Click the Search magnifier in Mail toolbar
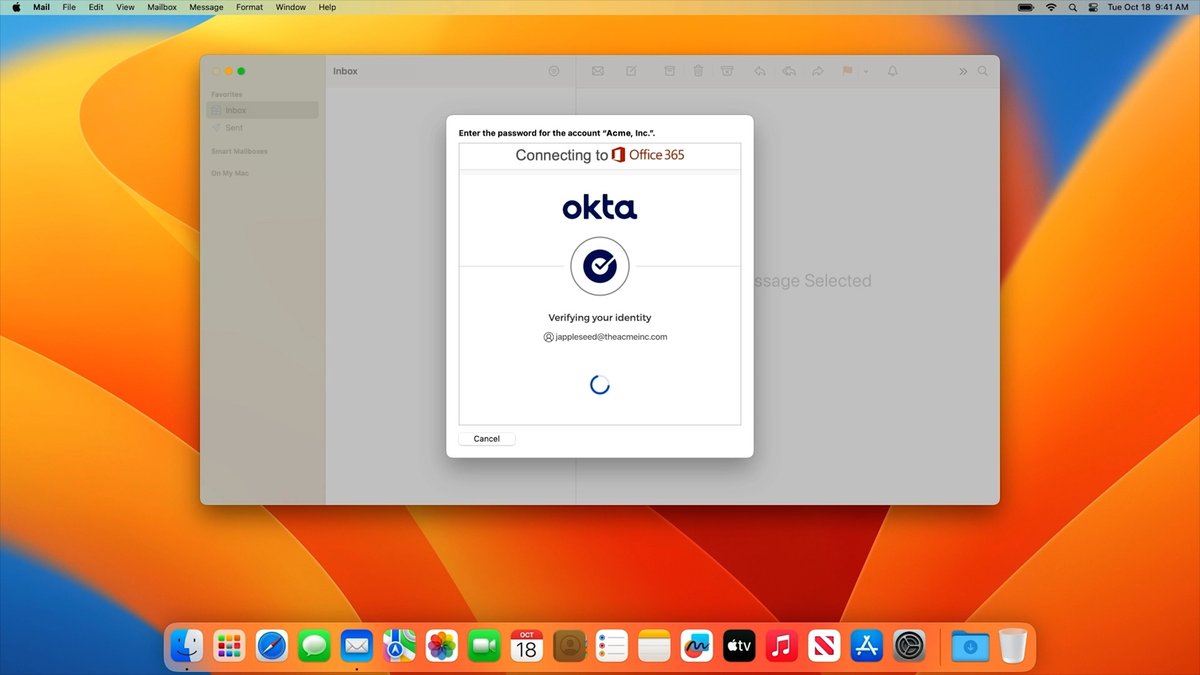This screenshot has height=675, width=1200. point(983,71)
